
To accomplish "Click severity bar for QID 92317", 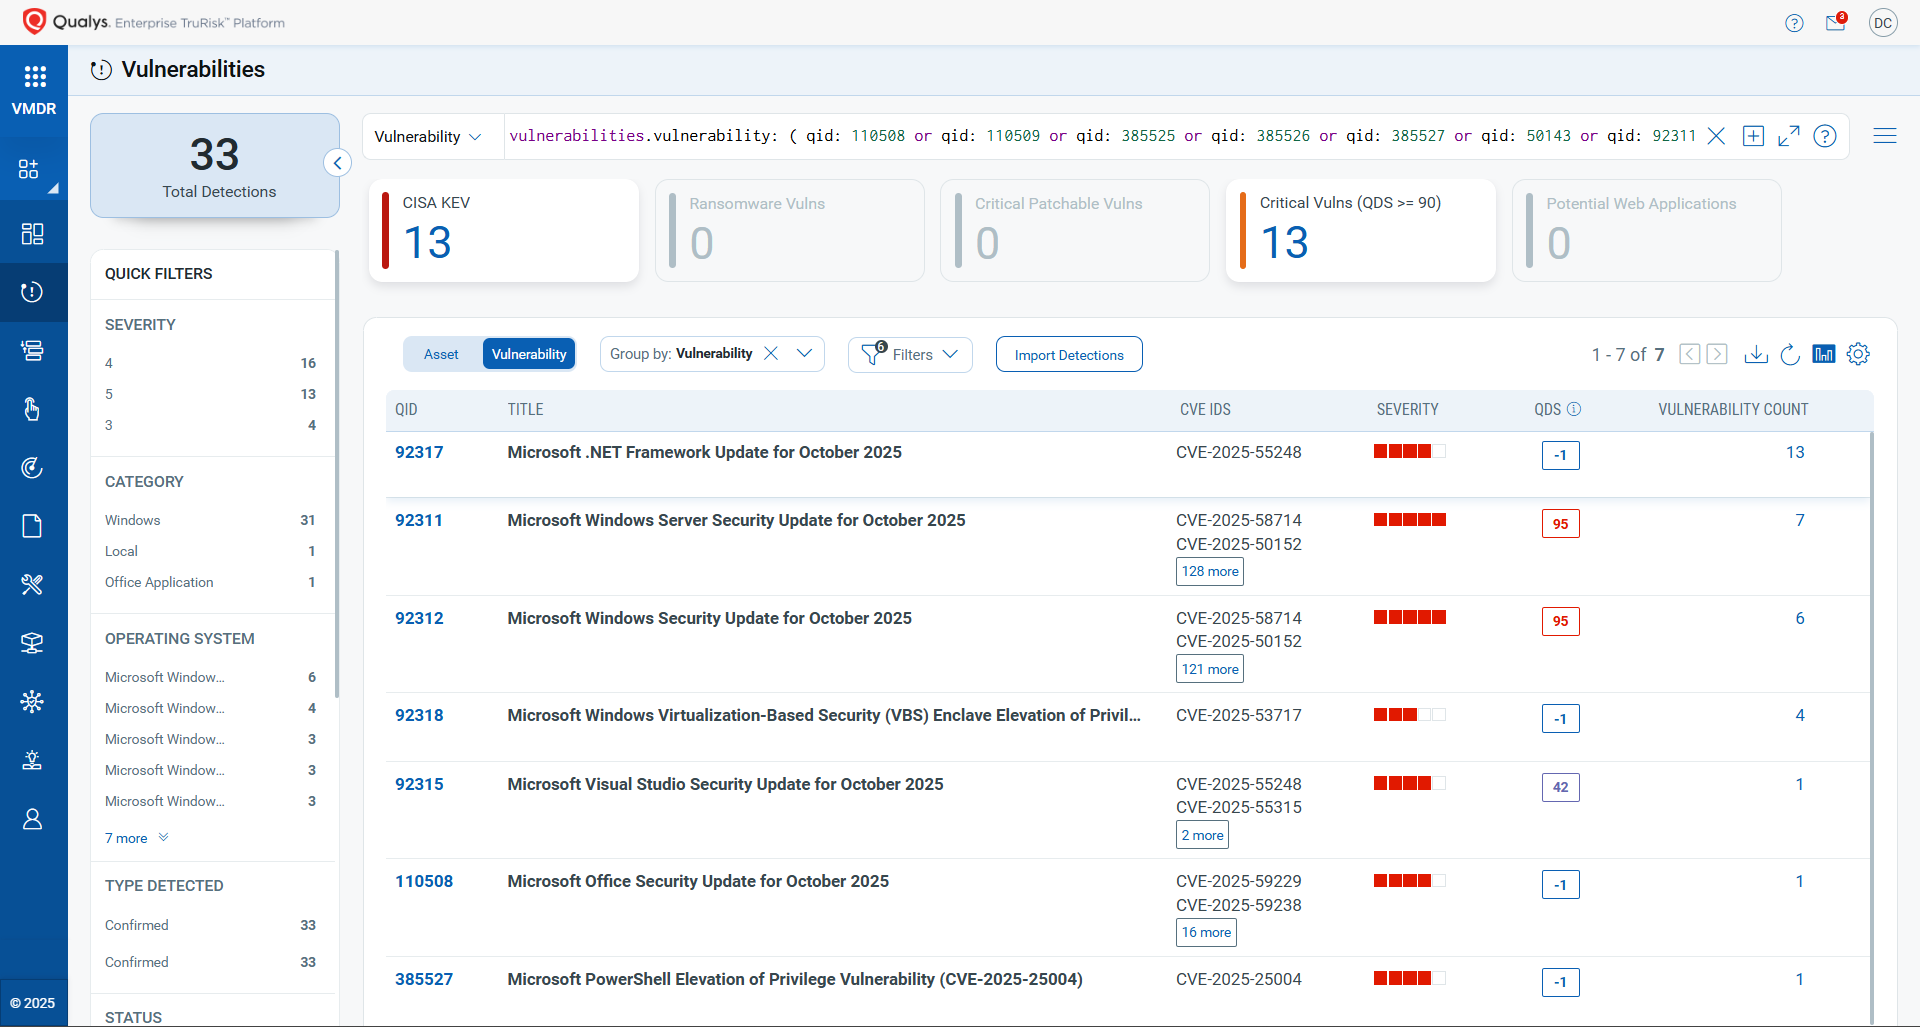I will 1409,451.
